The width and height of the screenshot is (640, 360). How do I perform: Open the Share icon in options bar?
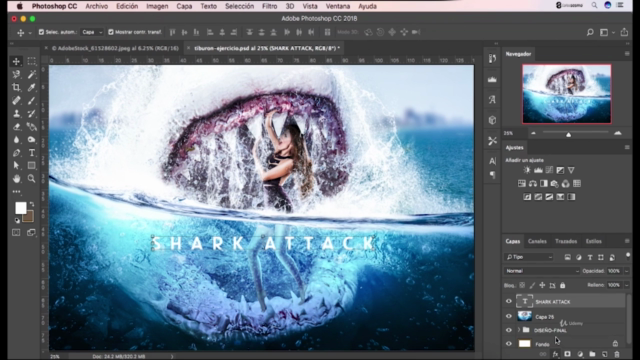pyautogui.click(x=624, y=32)
